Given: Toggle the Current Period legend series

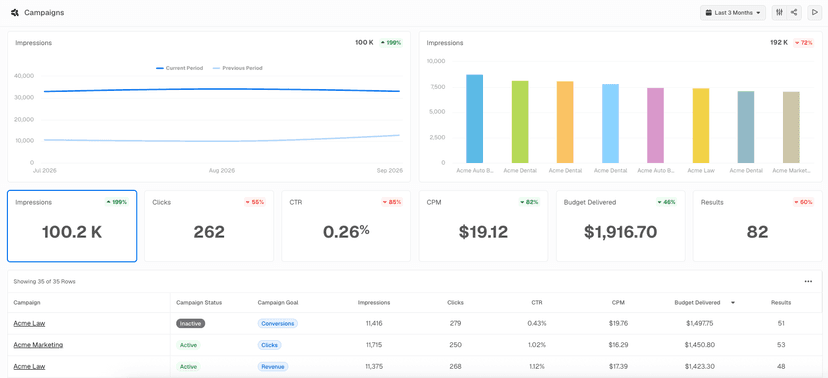Looking at the screenshot, I should [180, 68].
